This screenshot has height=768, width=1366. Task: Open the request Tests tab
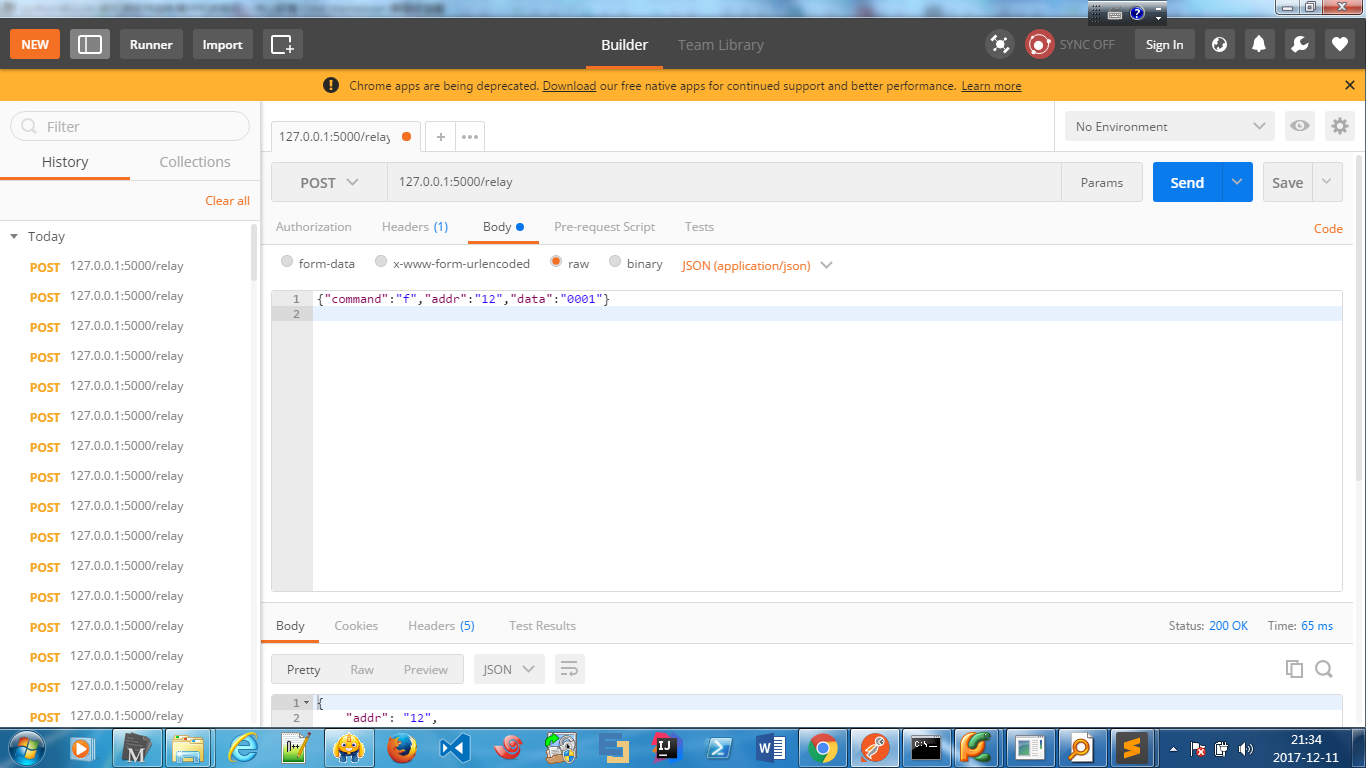699,227
